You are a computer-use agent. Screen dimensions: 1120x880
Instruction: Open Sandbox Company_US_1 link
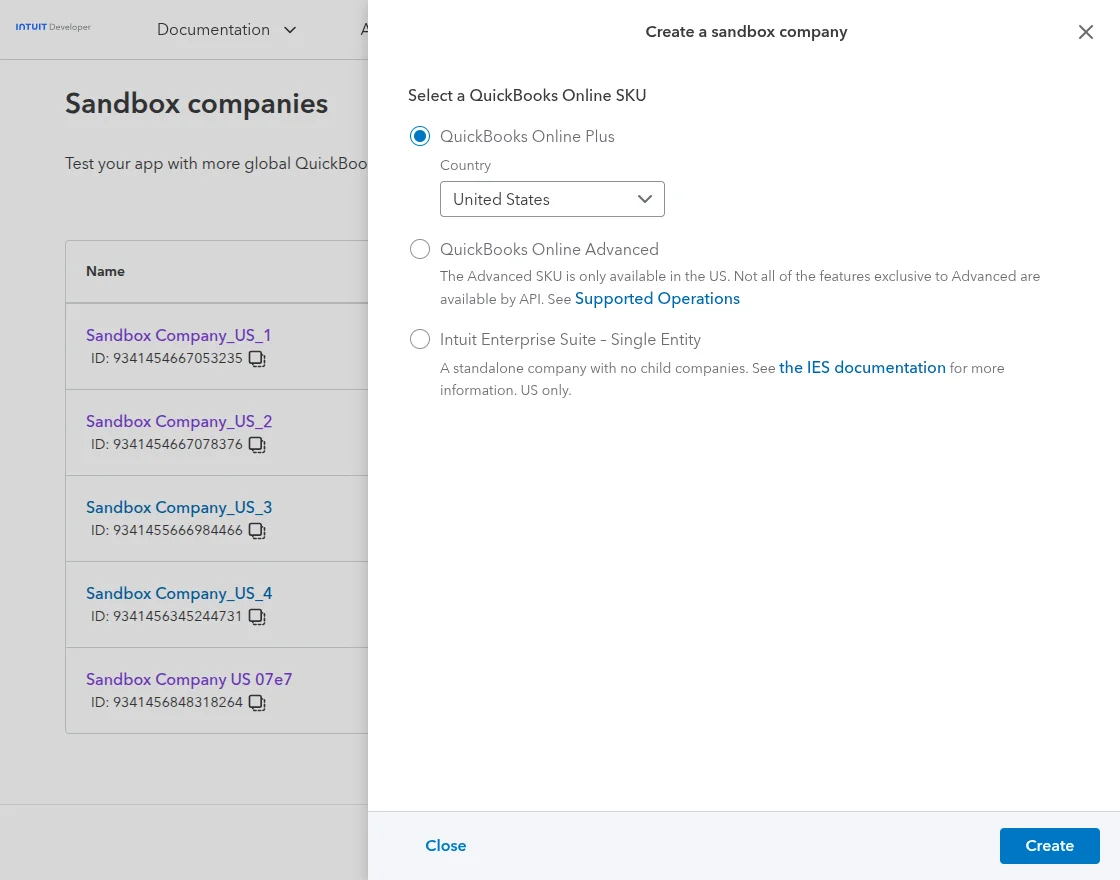click(x=179, y=335)
